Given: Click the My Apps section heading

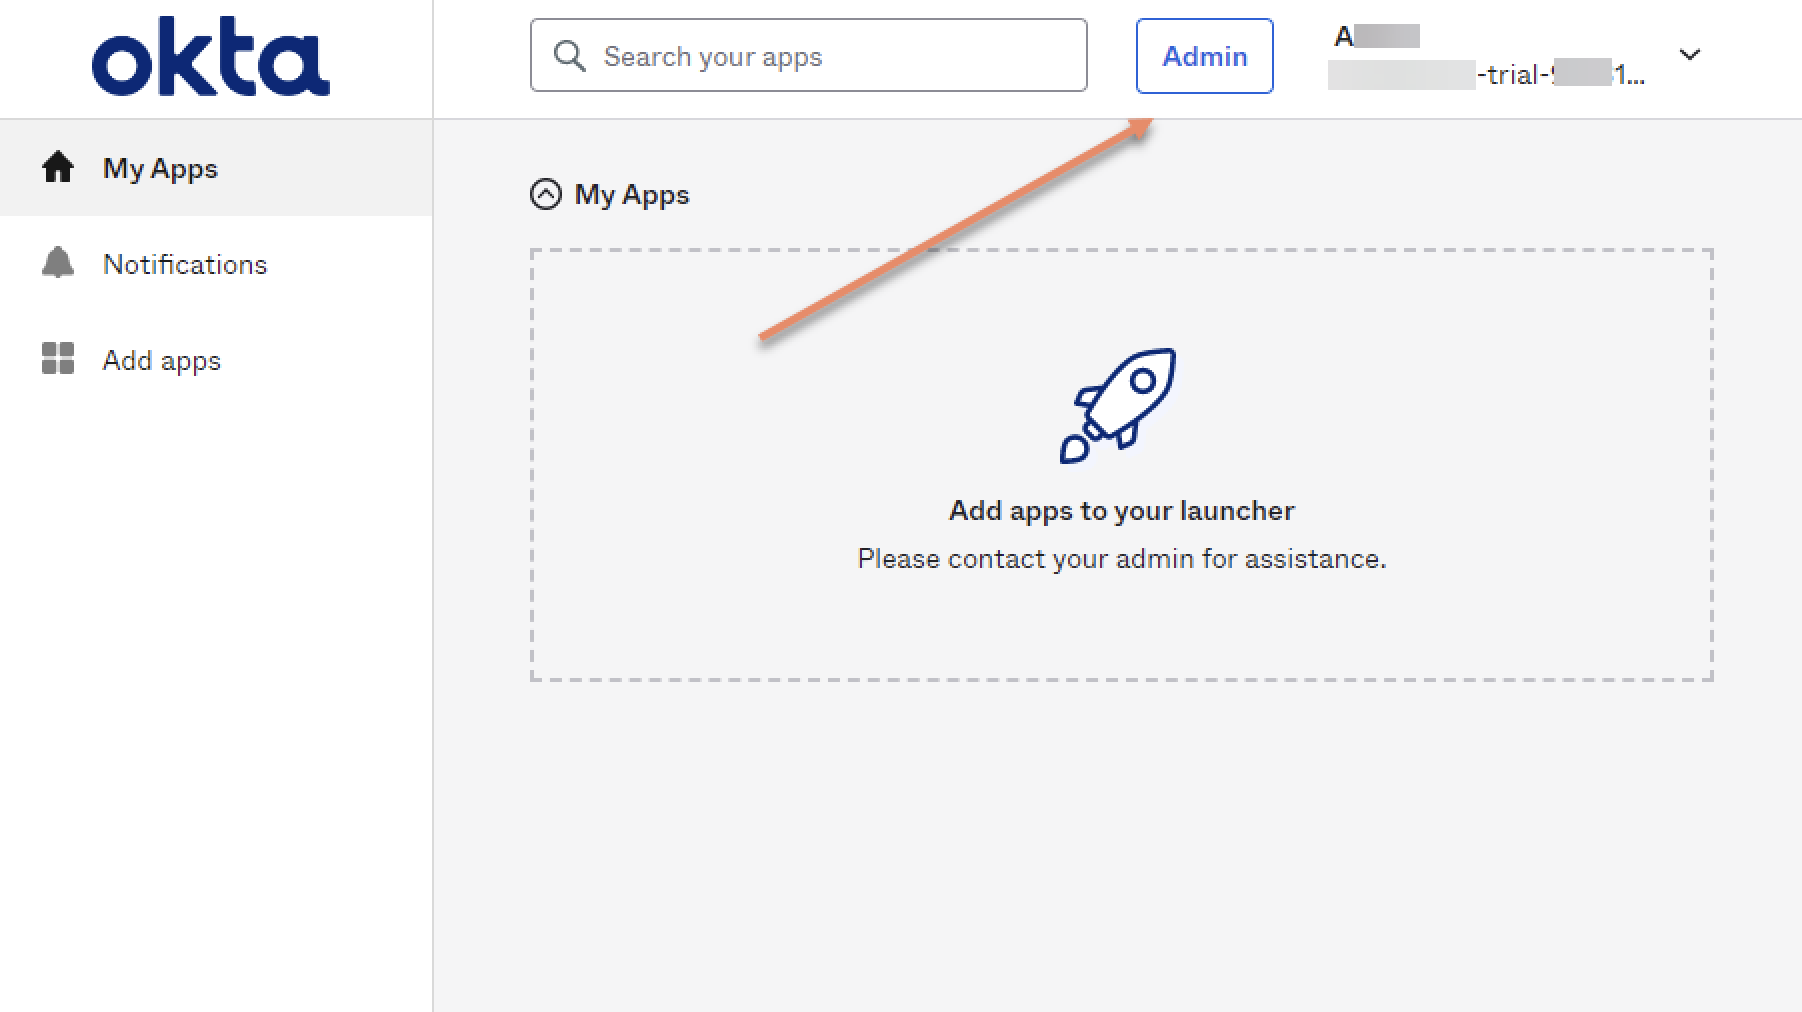Looking at the screenshot, I should [632, 194].
